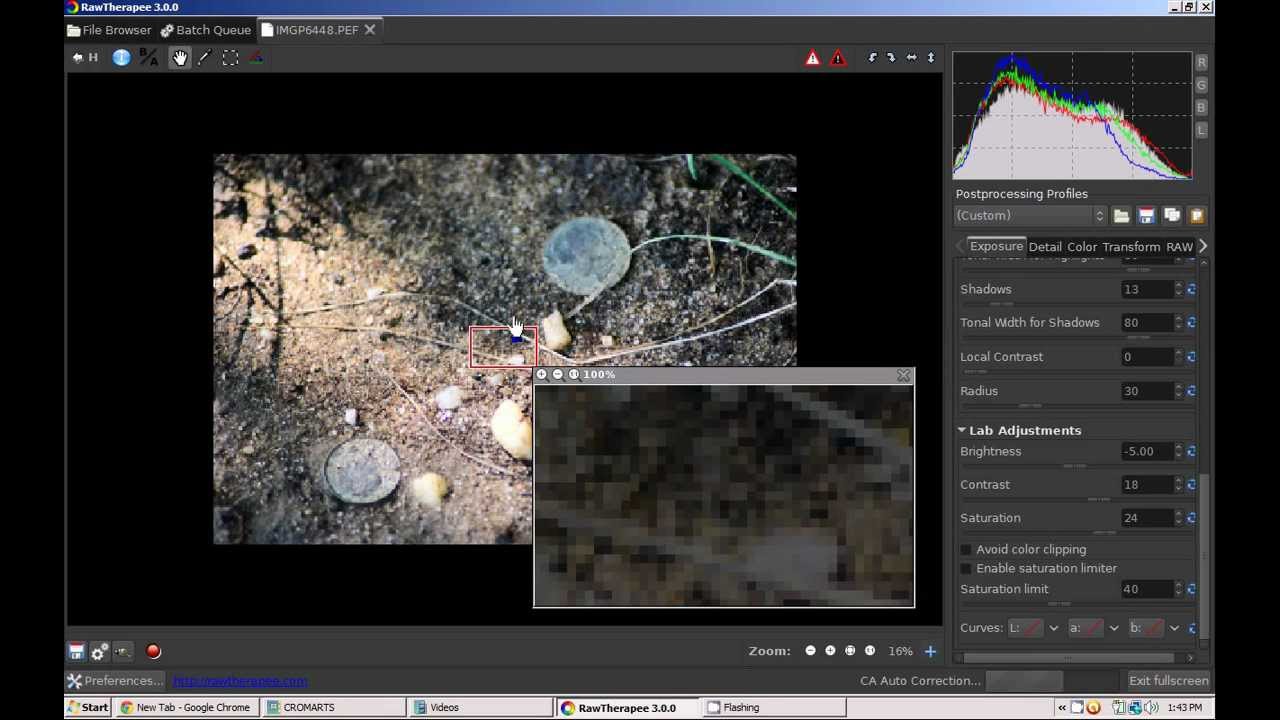Visit the rawtherapee.com link

(x=240, y=681)
